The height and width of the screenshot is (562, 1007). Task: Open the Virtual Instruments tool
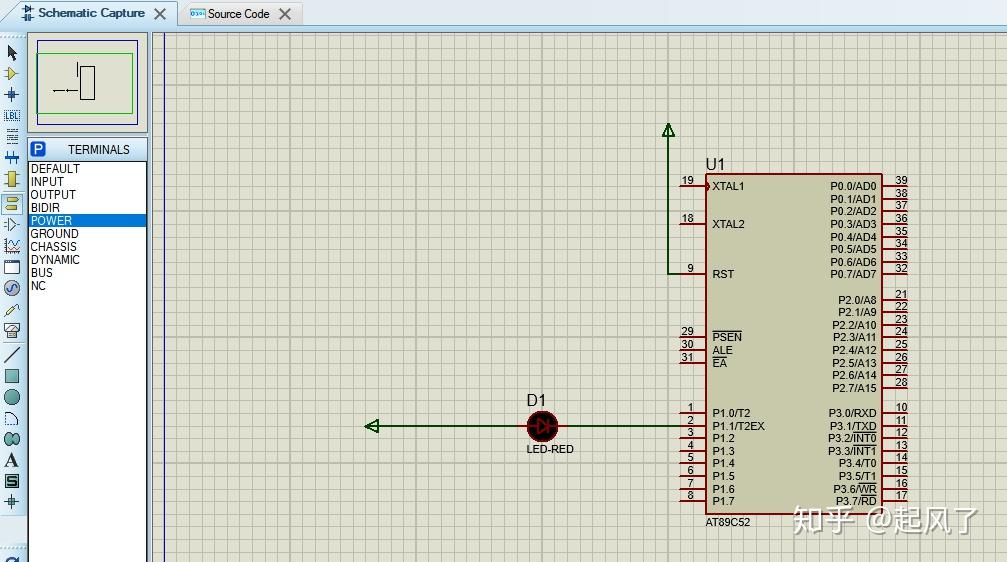[12, 330]
